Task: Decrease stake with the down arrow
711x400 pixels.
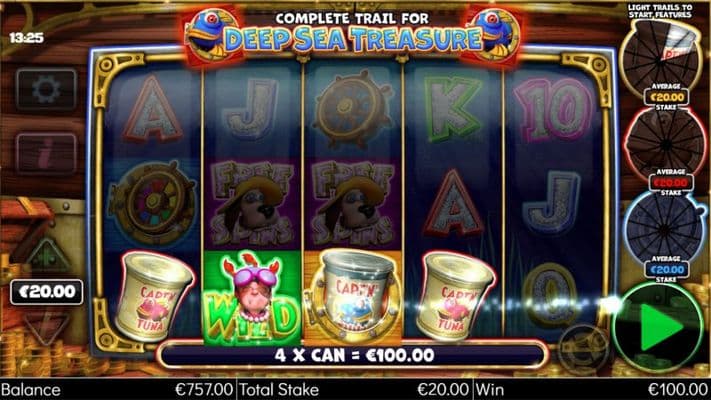Action: pos(45,324)
